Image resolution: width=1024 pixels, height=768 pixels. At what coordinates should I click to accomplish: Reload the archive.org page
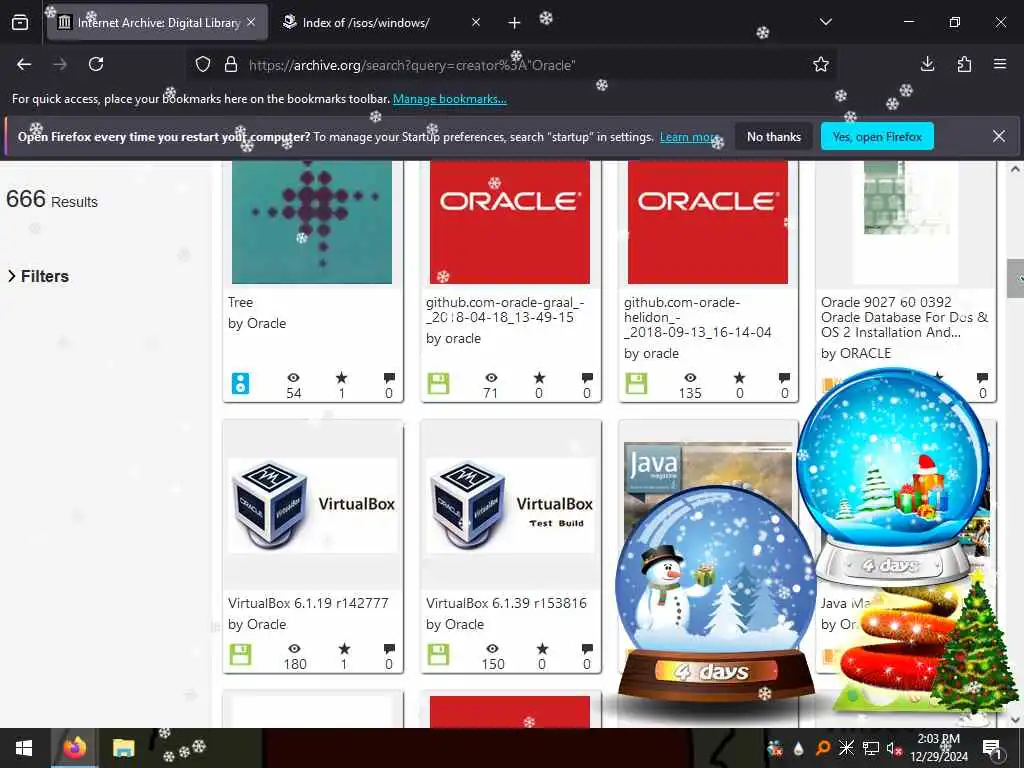click(96, 64)
